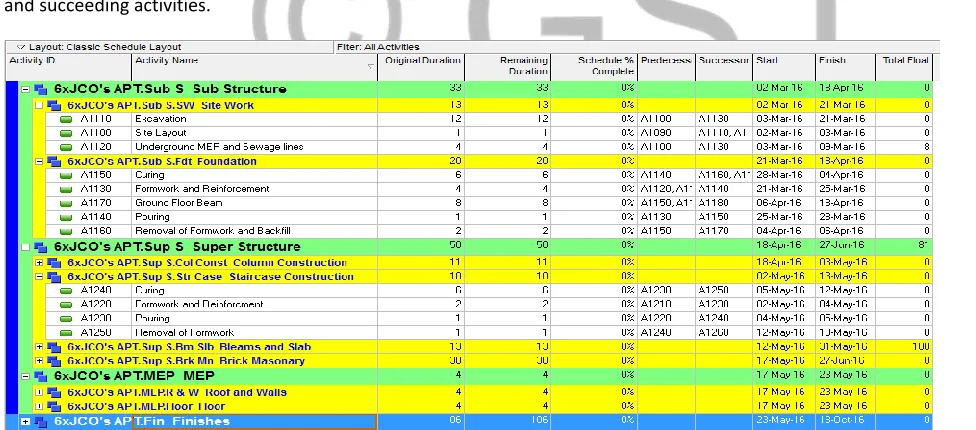The image size is (976, 430).
Task: Expand the Brick Masonary group
Action: pos(39,361)
